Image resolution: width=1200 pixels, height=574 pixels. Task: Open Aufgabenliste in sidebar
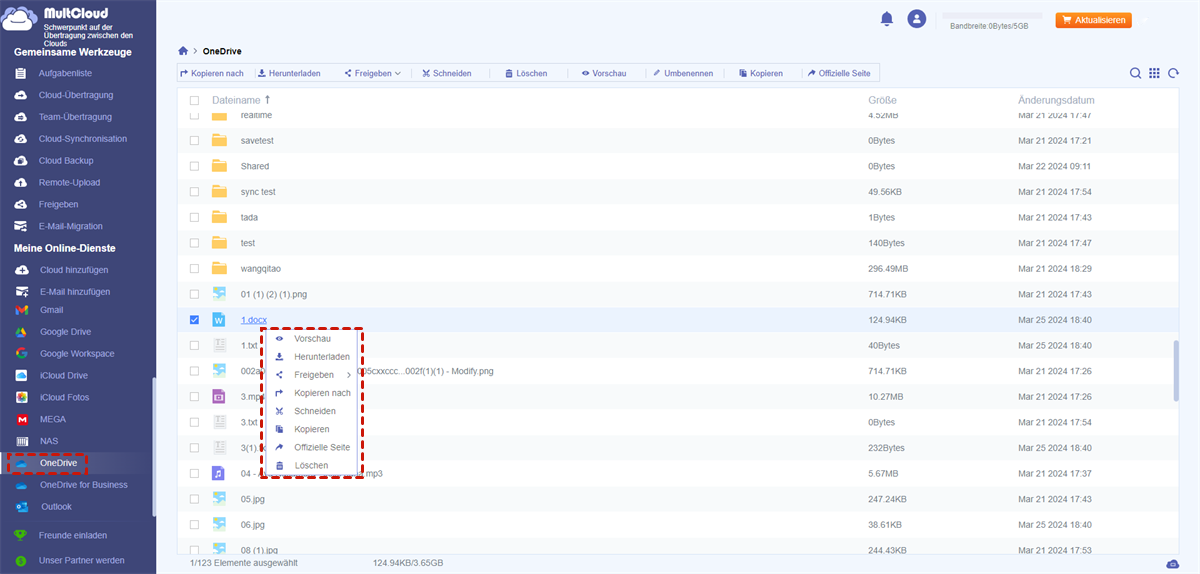65,73
